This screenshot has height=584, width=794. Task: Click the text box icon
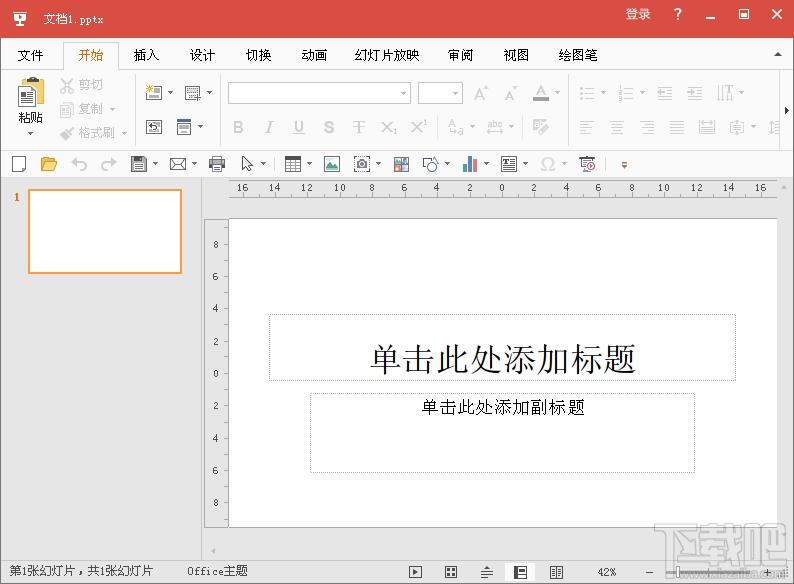508,164
